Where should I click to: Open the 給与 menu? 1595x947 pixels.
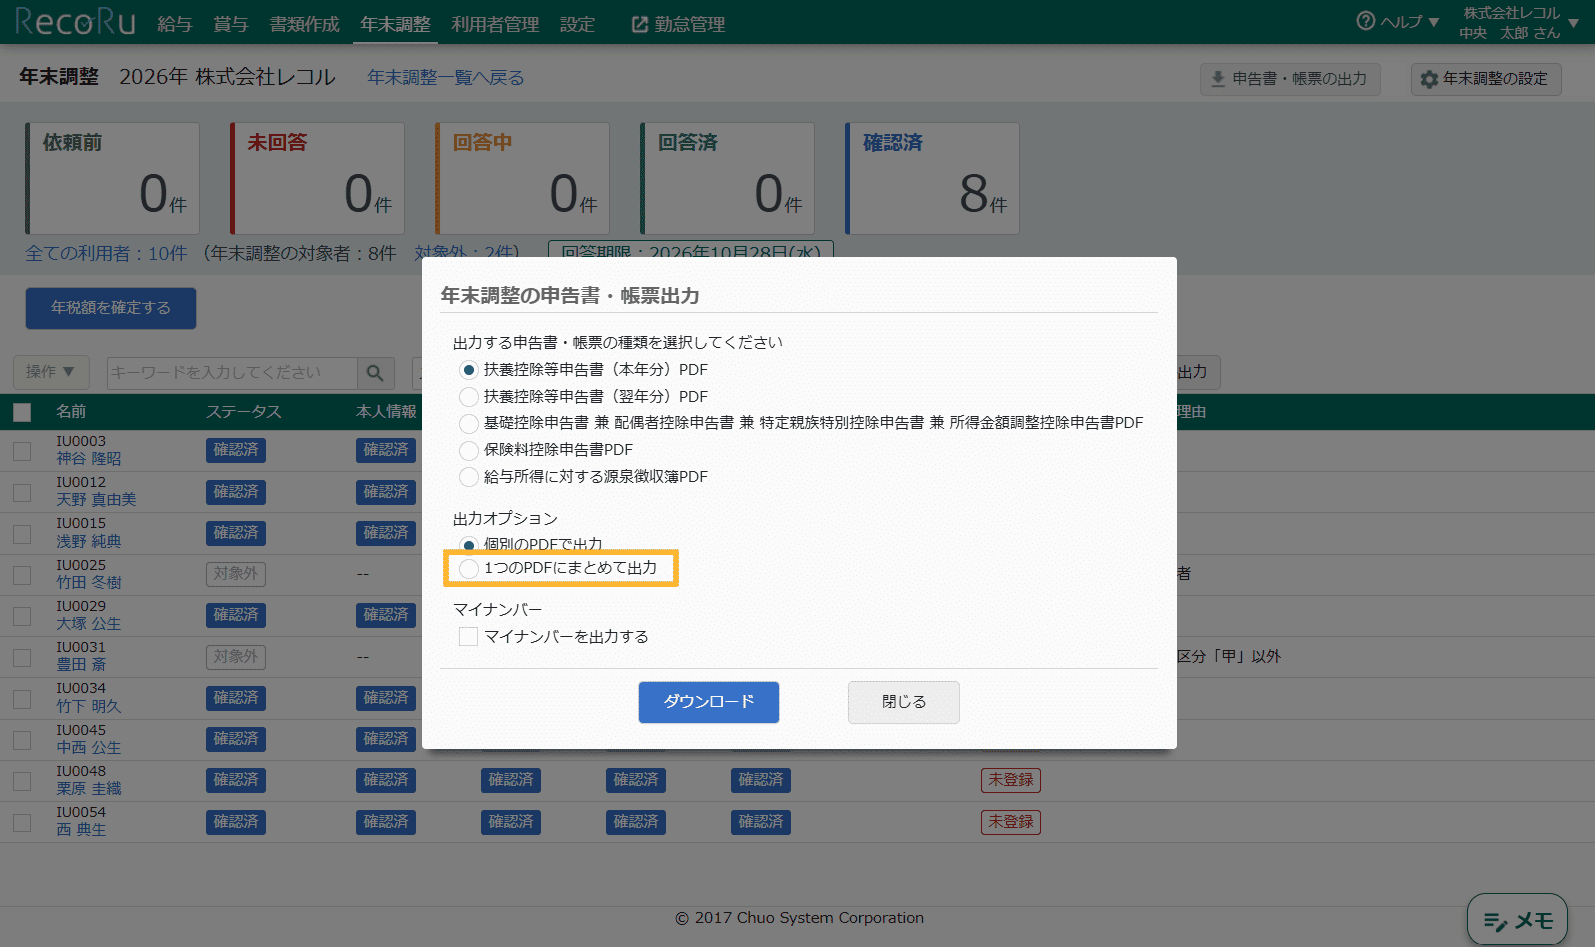[175, 24]
